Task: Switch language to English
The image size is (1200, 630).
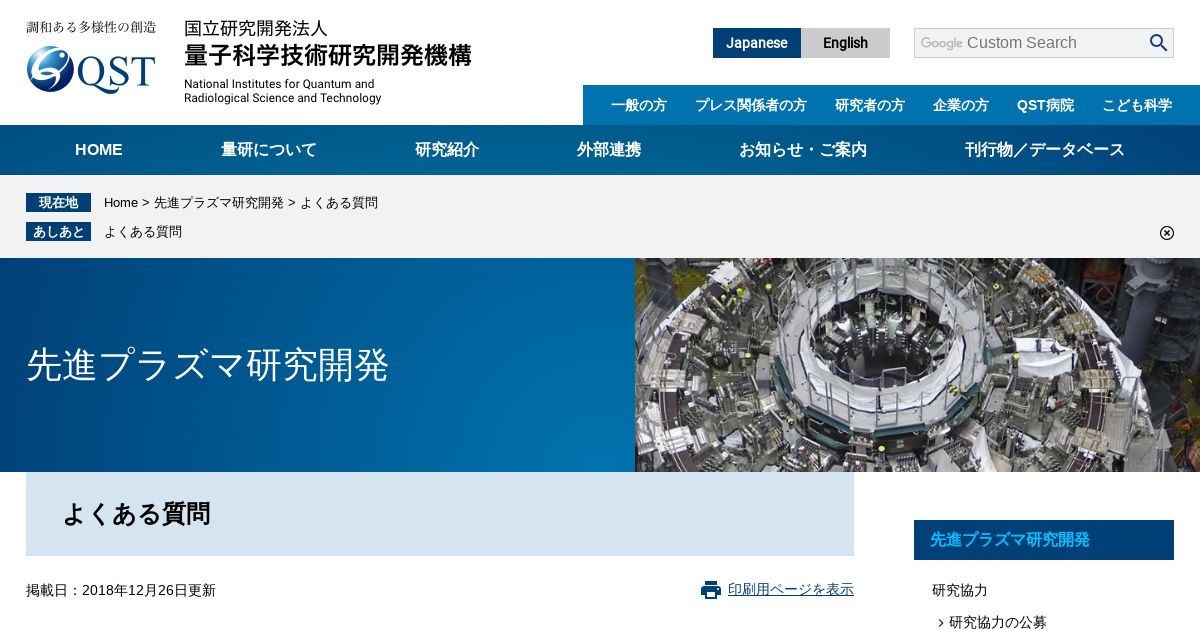Action: click(845, 43)
